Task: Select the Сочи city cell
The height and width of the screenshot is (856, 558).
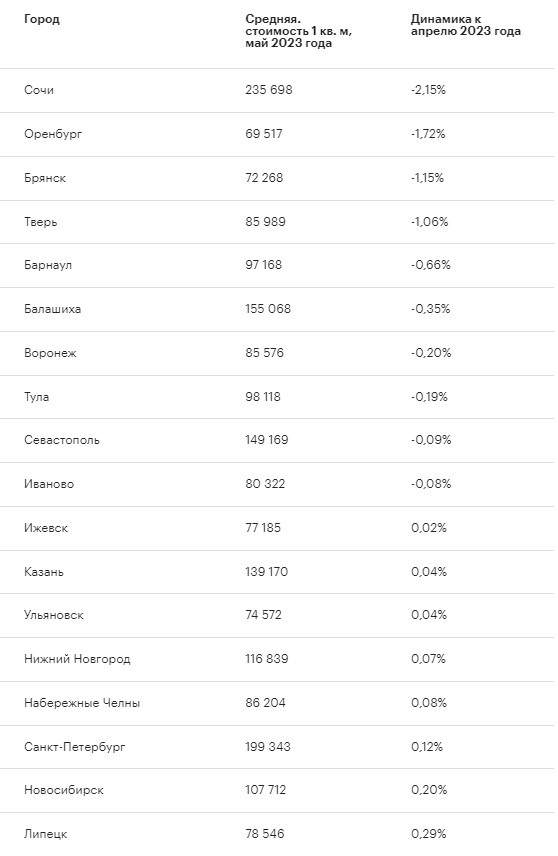Action: click(x=39, y=90)
